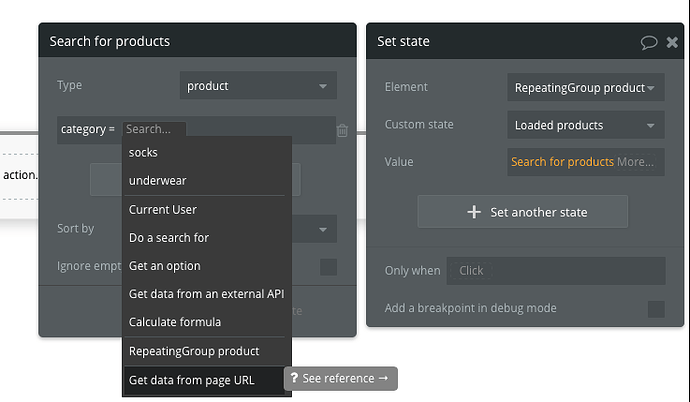
Task: Open the comment icon in Set state header
Action: [648, 42]
